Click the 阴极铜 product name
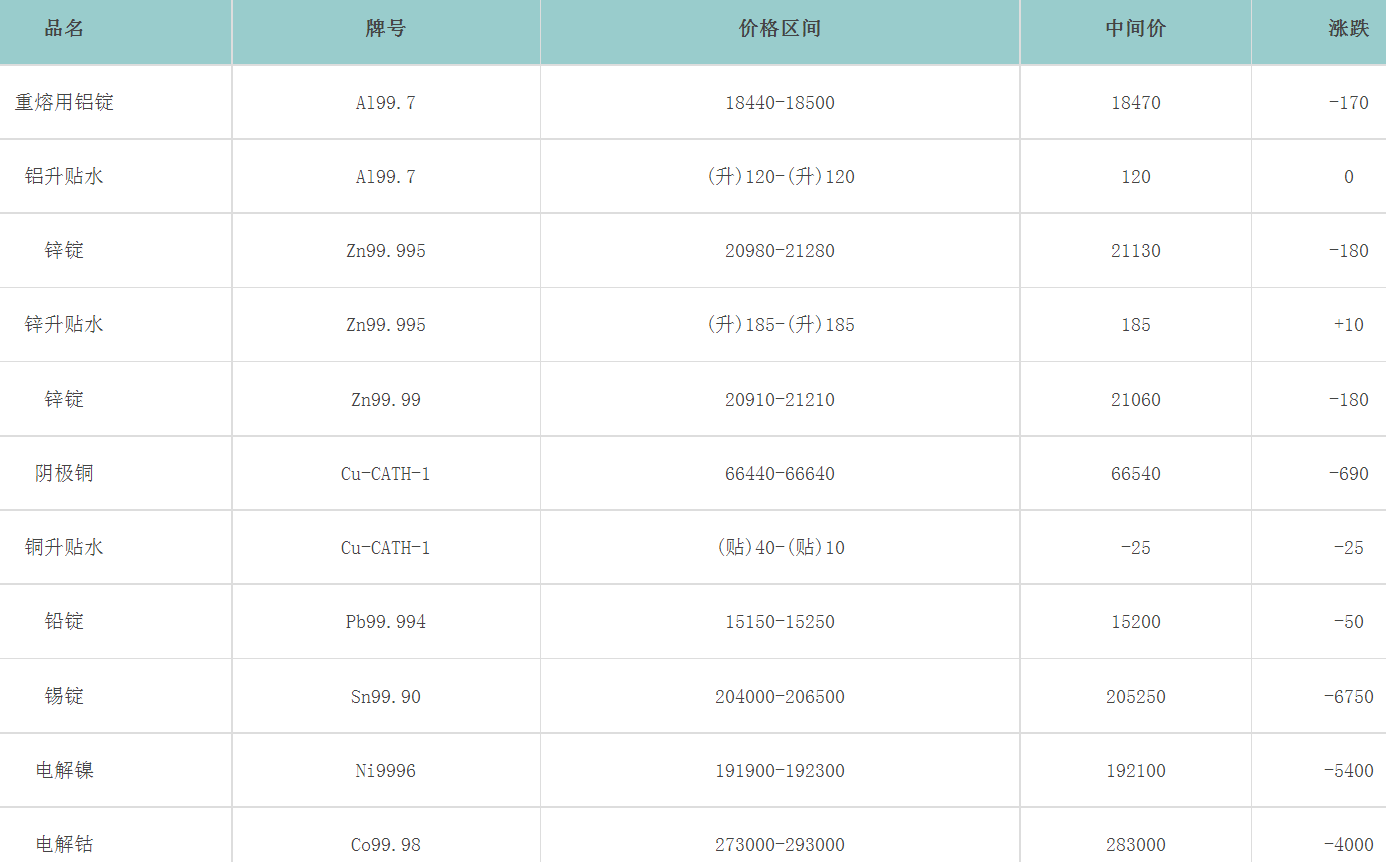This screenshot has height=862, width=1386. (x=64, y=473)
